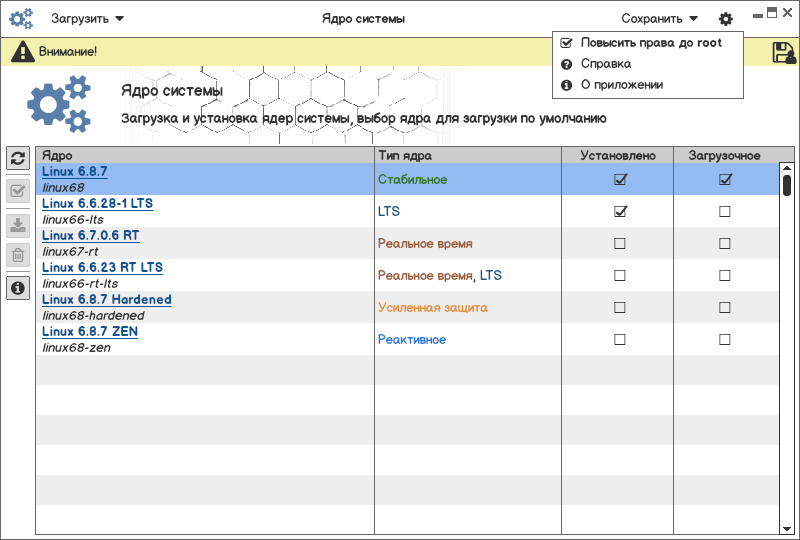The image size is (800, 540).
Task: Expand the Сохранить dropdown
Action: (659, 19)
